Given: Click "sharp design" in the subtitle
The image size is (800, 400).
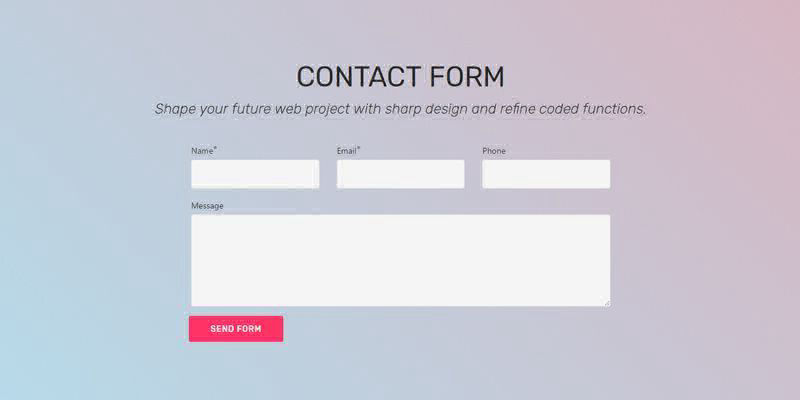Looking at the screenshot, I should tap(427, 109).
